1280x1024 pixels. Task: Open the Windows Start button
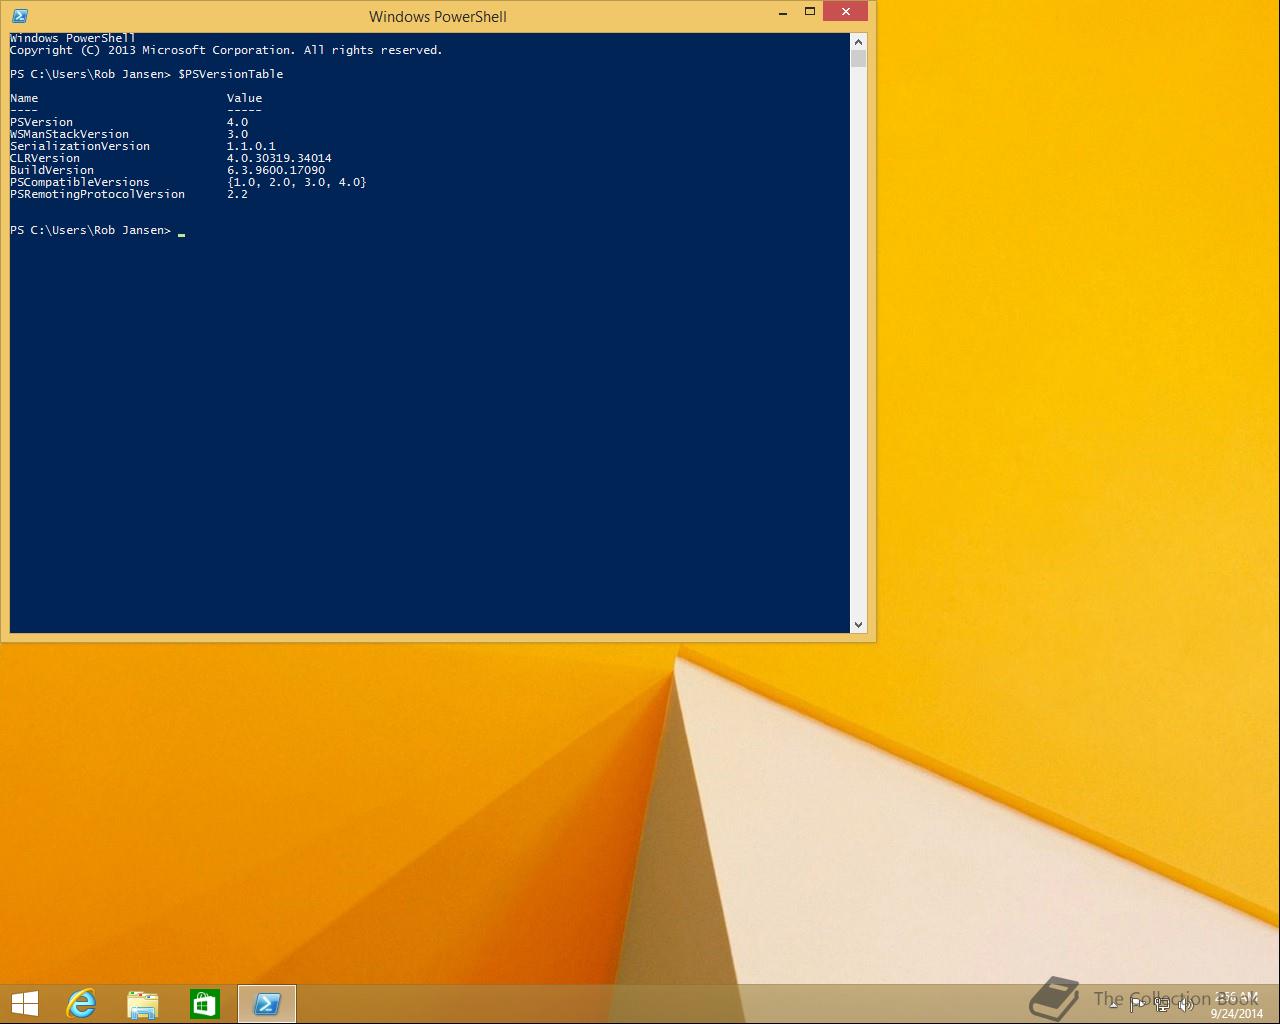pyautogui.click(x=24, y=1003)
